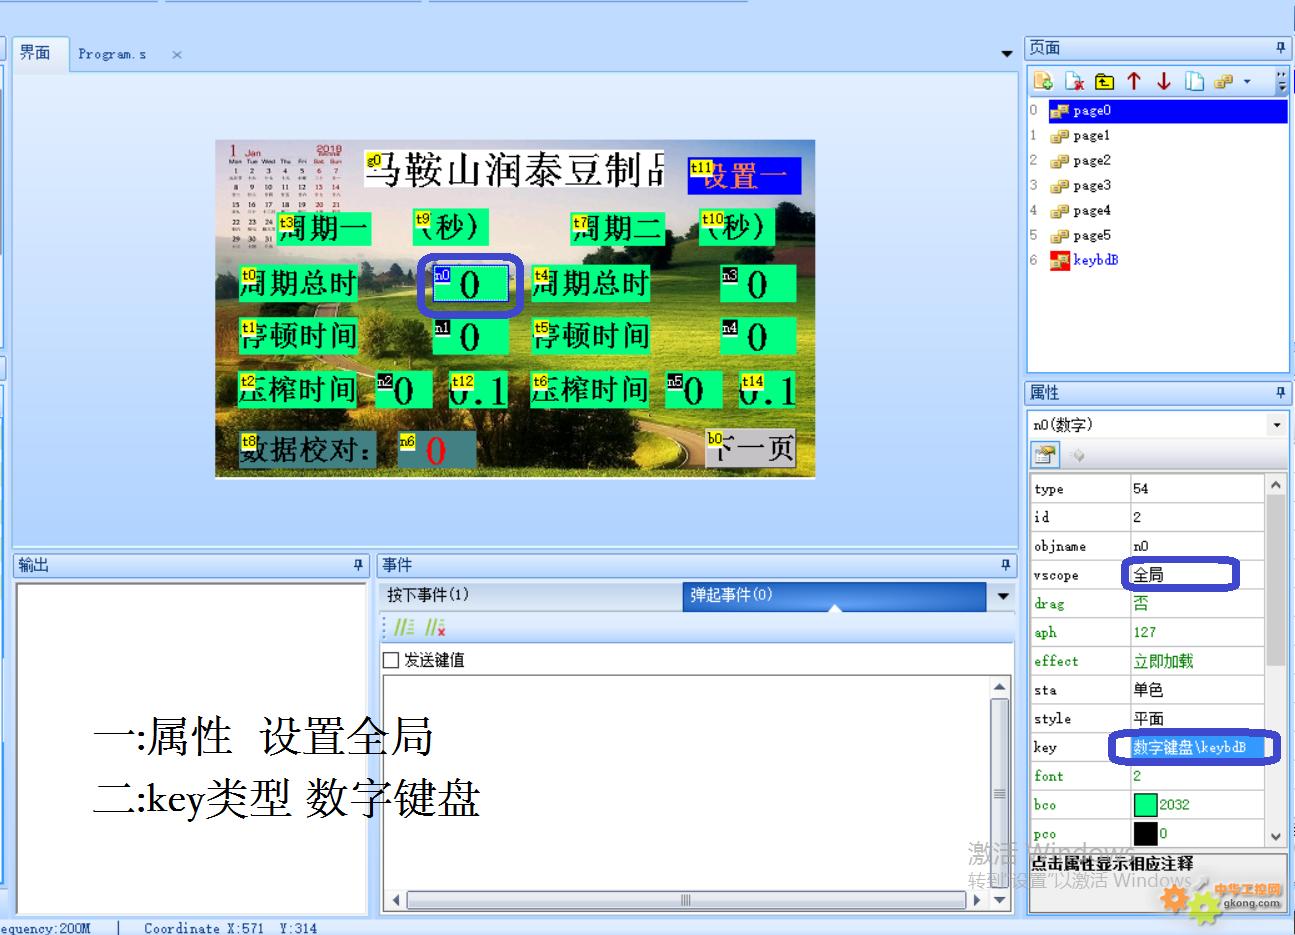
Task: Enable the 发送键值 checkbox
Action: 392,660
